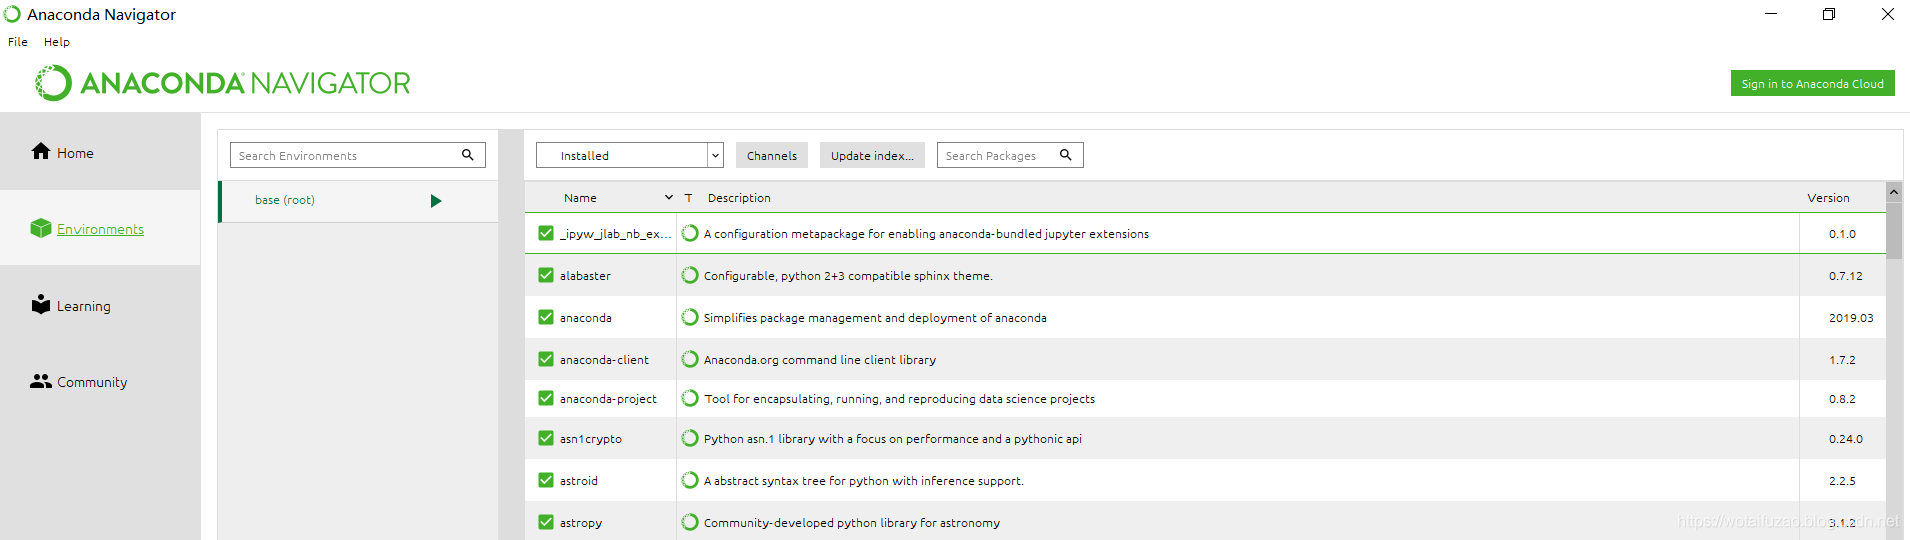
Task: Click the astroid description text
Action: (864, 481)
